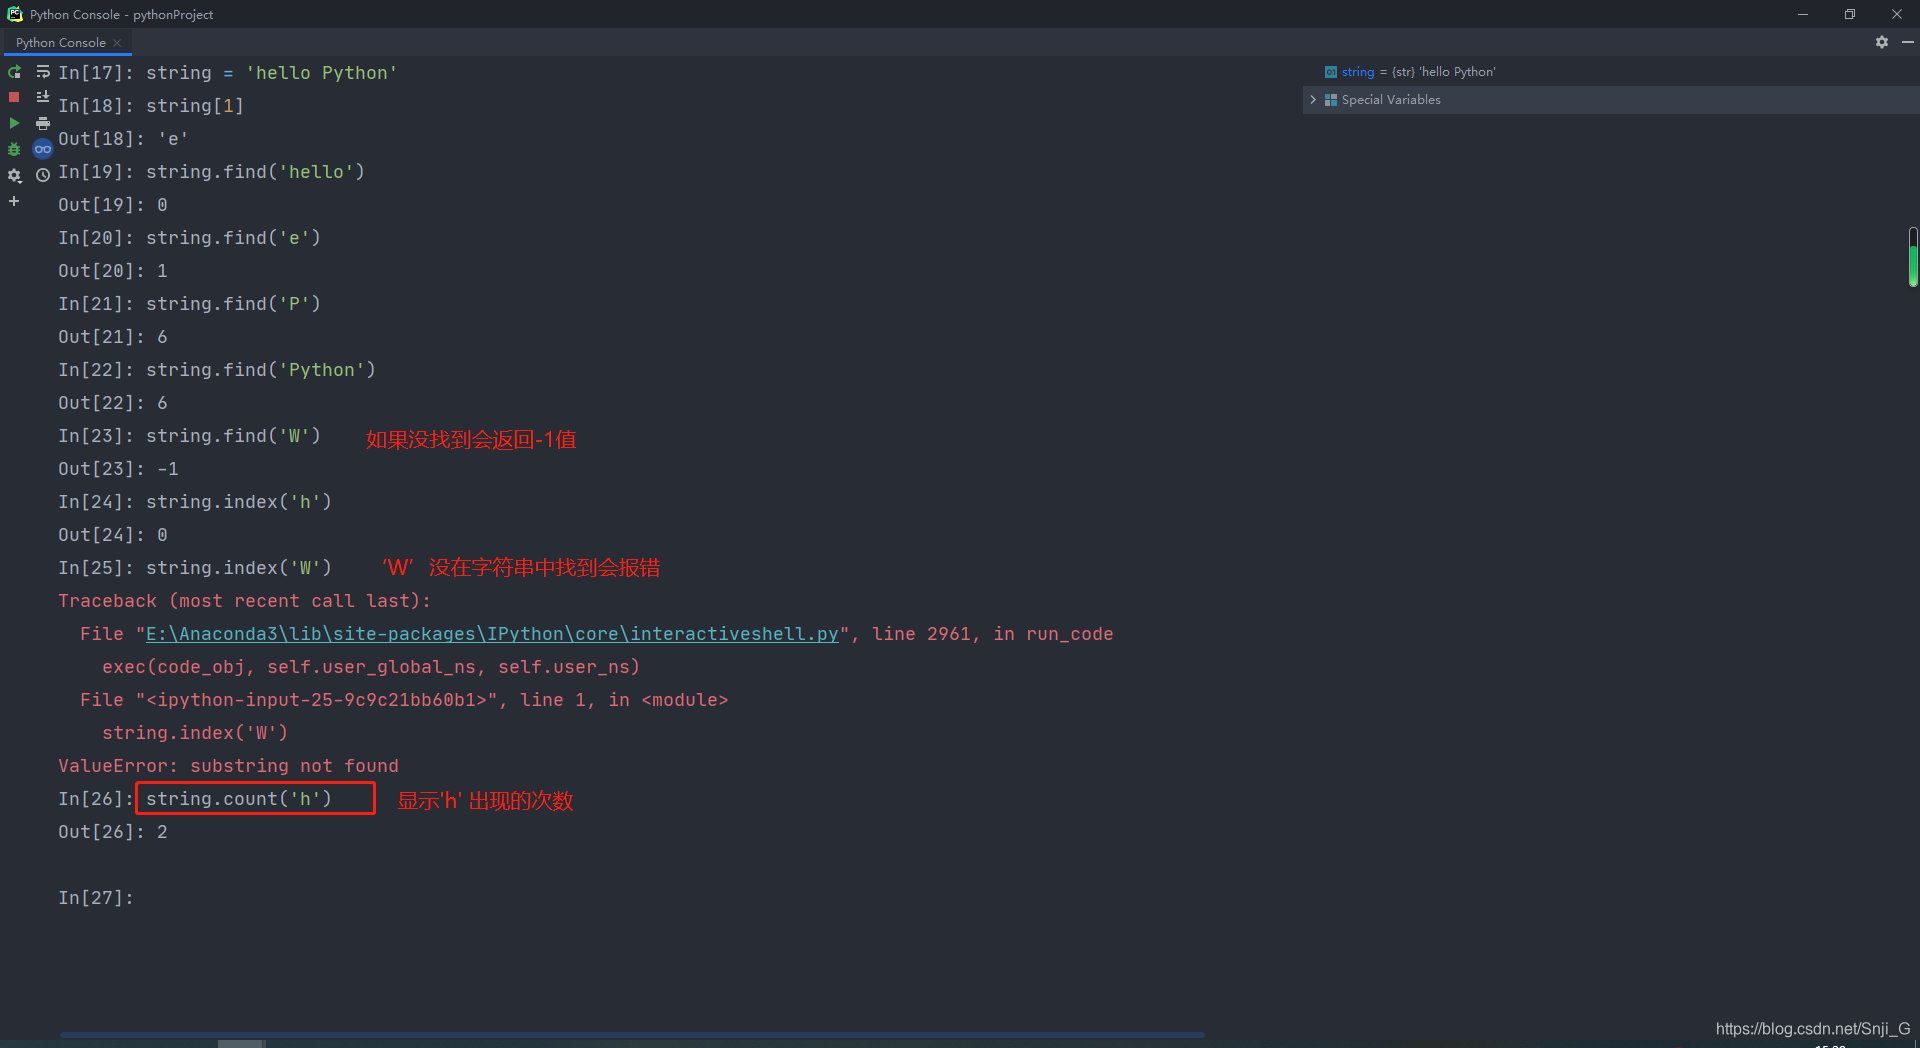Open console settings gear in left toolbar
The height and width of the screenshot is (1048, 1920).
click(14, 175)
